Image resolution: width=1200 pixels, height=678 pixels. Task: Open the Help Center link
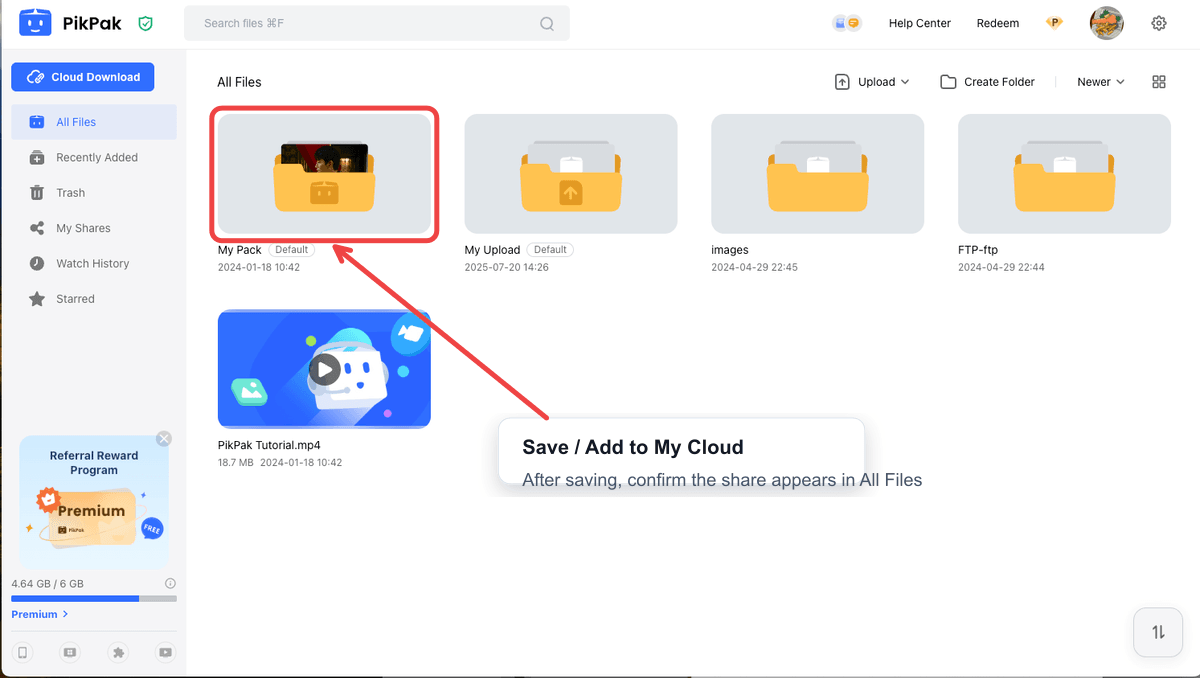pos(920,23)
